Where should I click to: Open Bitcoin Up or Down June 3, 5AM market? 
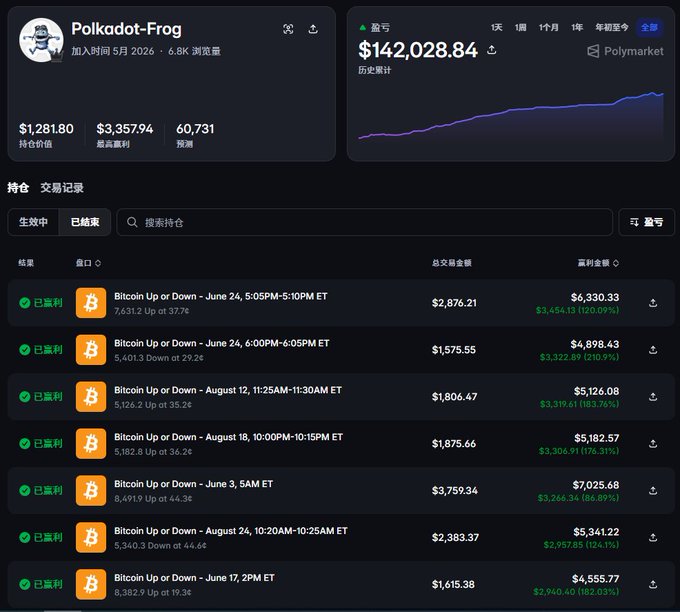click(x=193, y=484)
